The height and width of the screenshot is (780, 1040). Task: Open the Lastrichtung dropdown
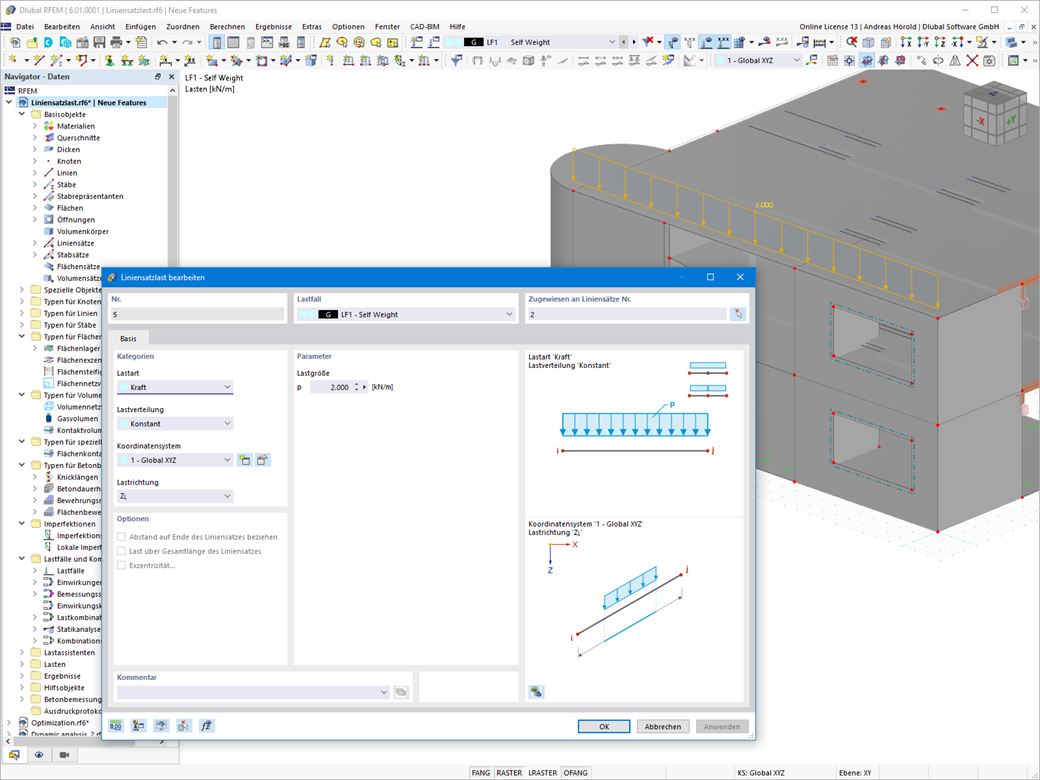[x=175, y=496]
